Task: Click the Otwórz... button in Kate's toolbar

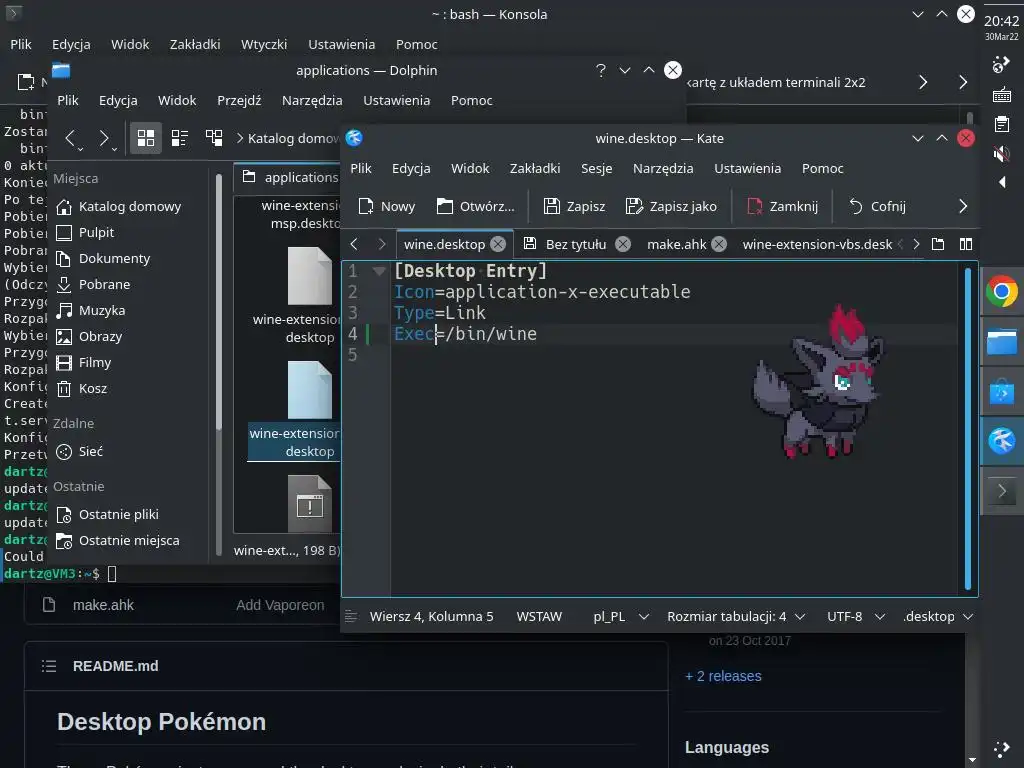Action: (x=475, y=206)
